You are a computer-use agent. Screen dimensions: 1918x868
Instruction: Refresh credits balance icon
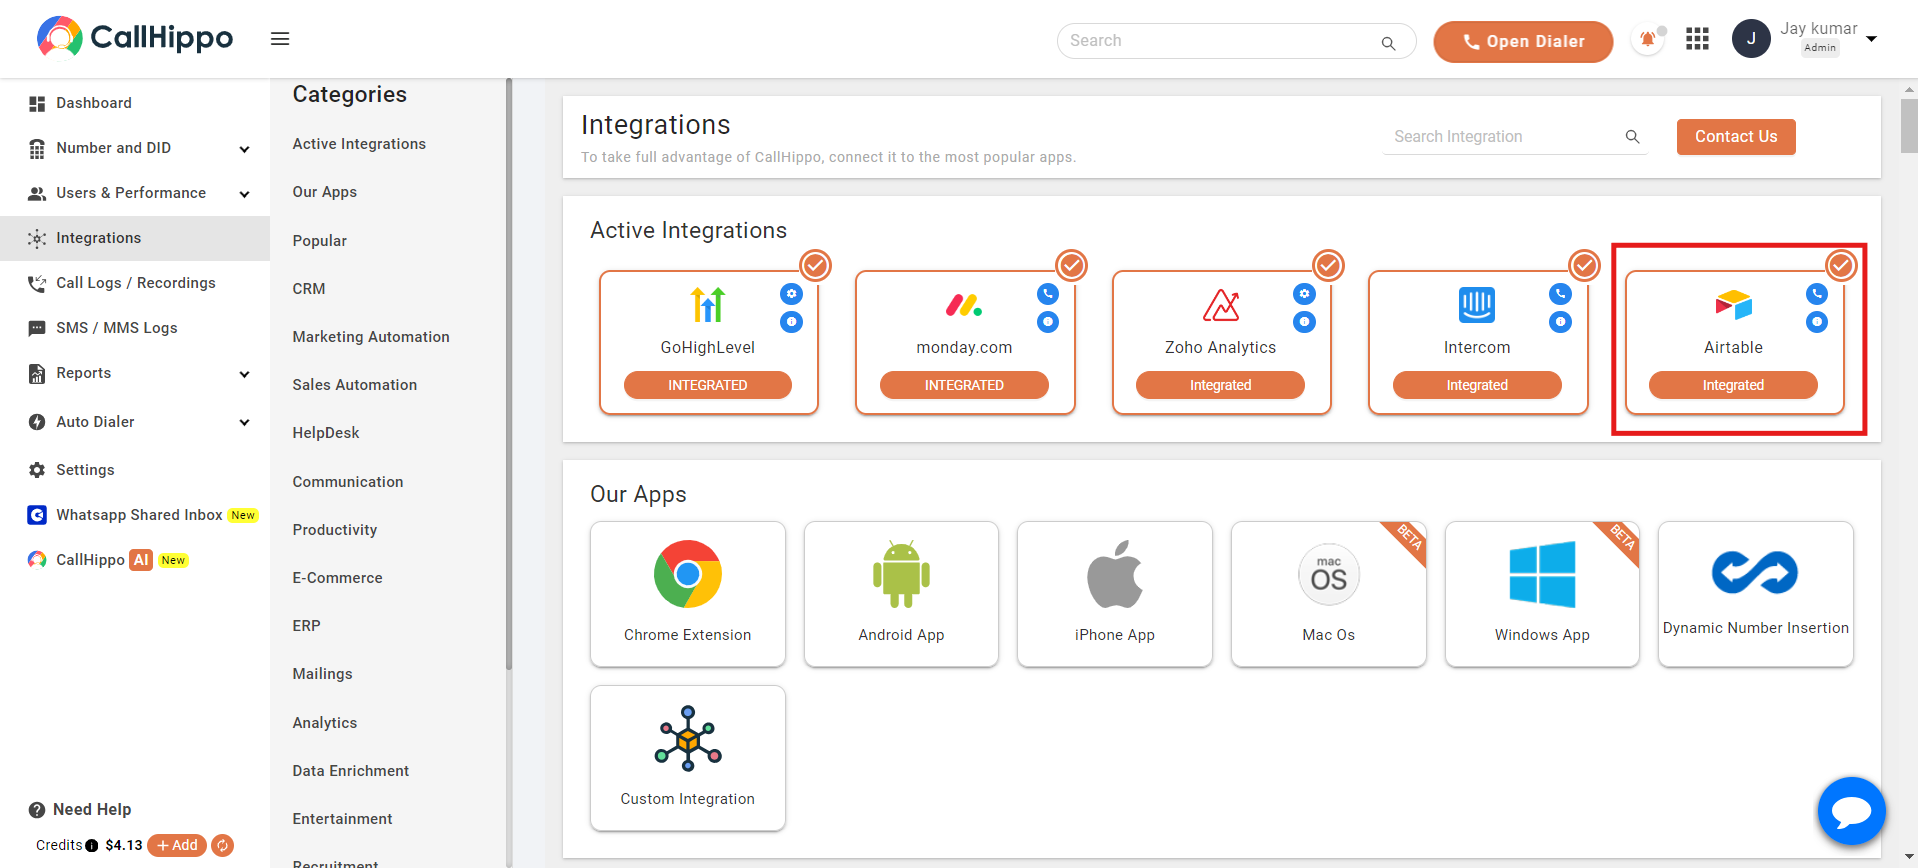click(223, 845)
